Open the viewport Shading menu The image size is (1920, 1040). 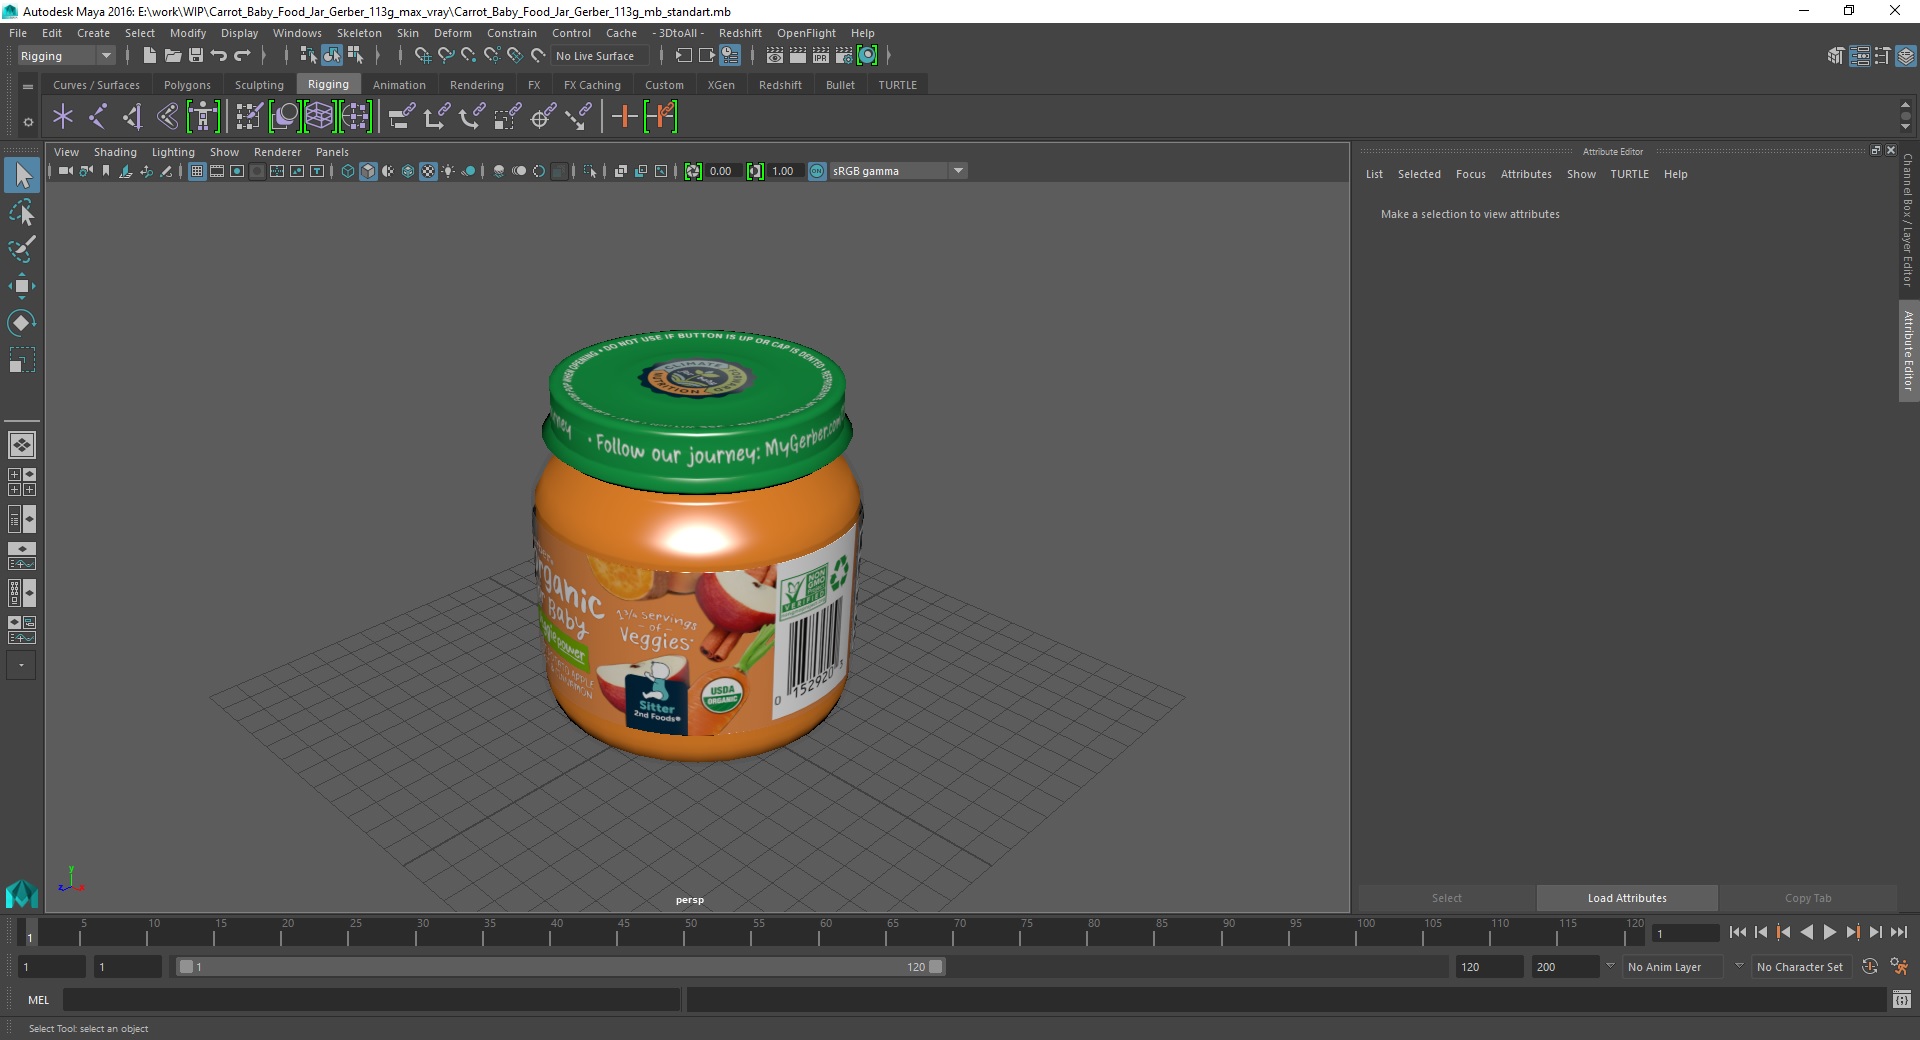tap(115, 152)
